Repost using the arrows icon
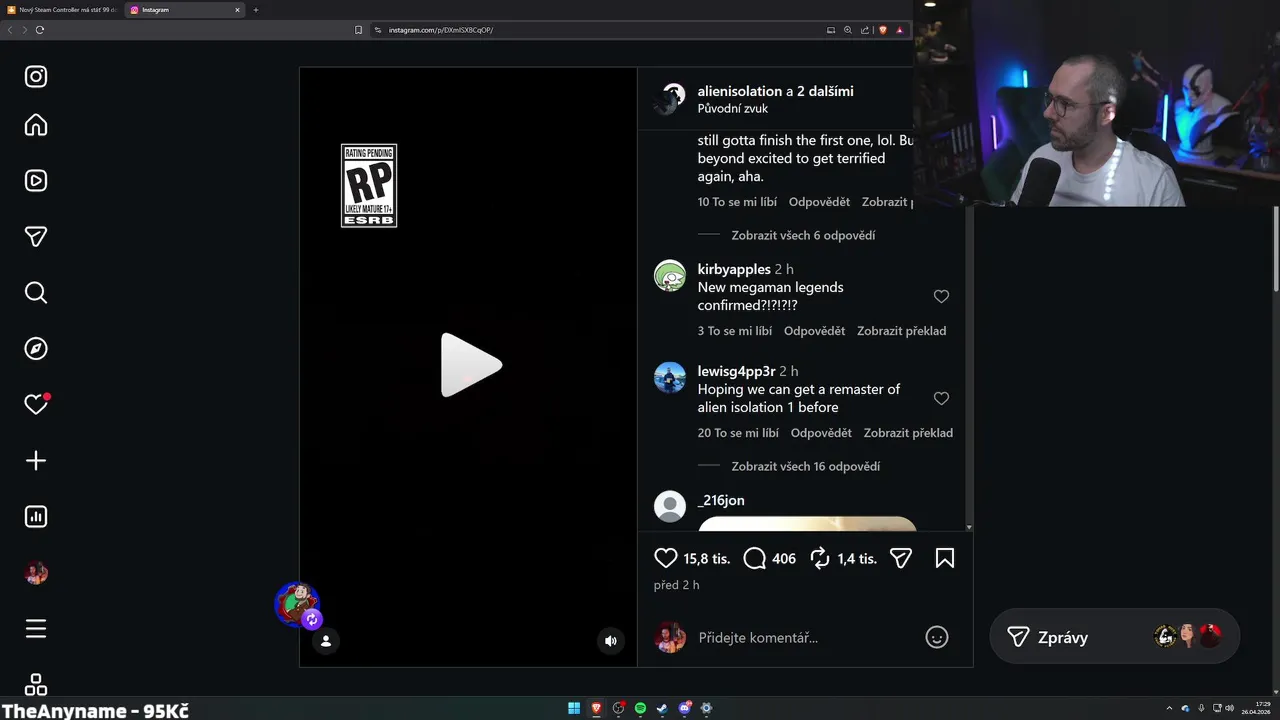 [820, 558]
